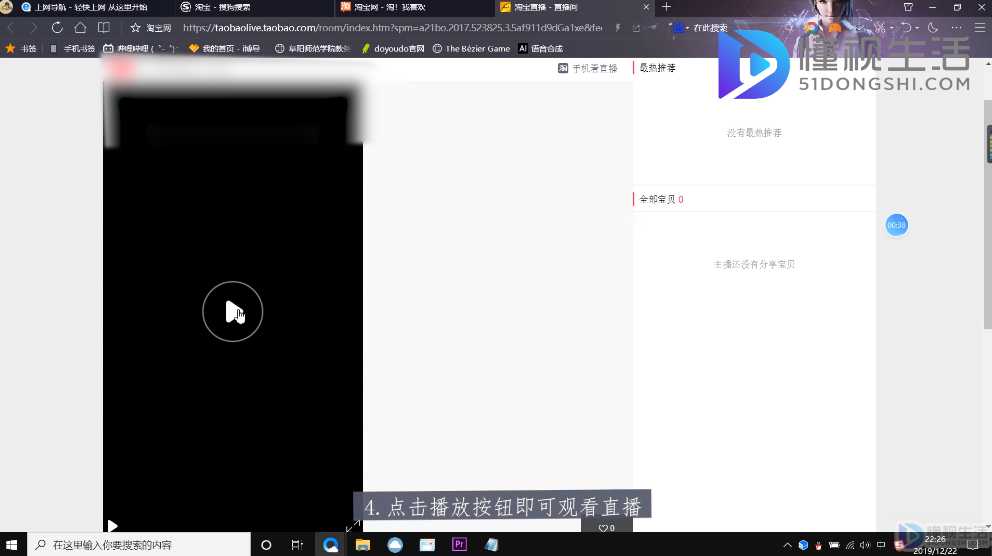Open the Windows Start menu
The image size is (992, 556).
coord(11,545)
